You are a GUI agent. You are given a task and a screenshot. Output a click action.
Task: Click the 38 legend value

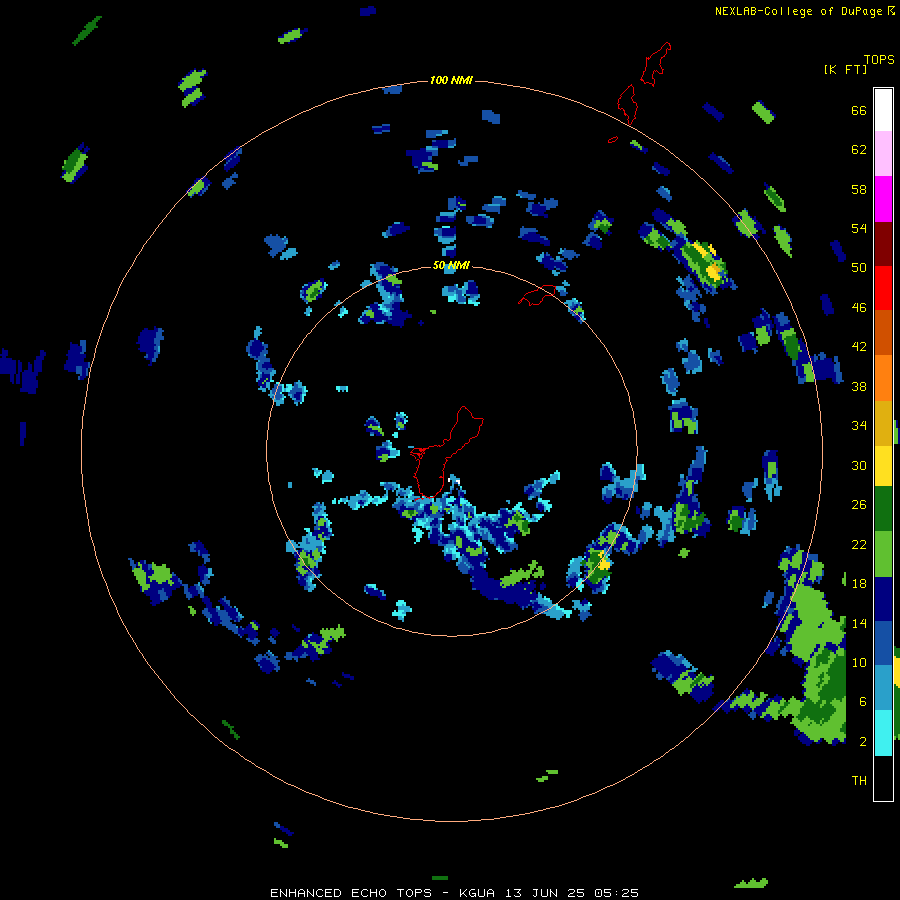pos(859,386)
